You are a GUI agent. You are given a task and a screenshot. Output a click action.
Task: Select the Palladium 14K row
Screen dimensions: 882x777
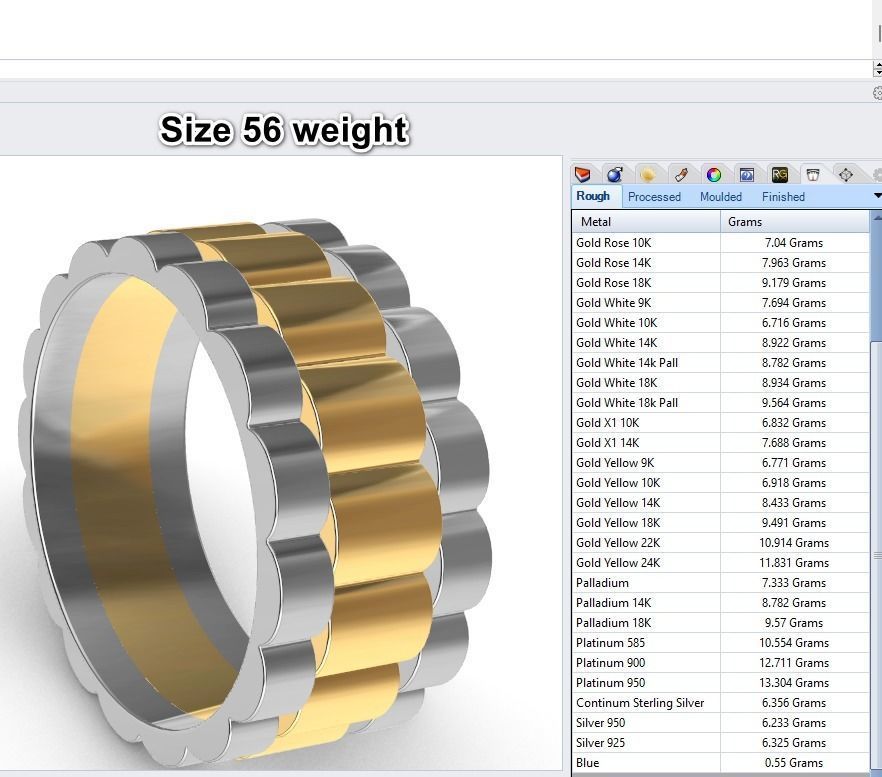[x=721, y=603]
